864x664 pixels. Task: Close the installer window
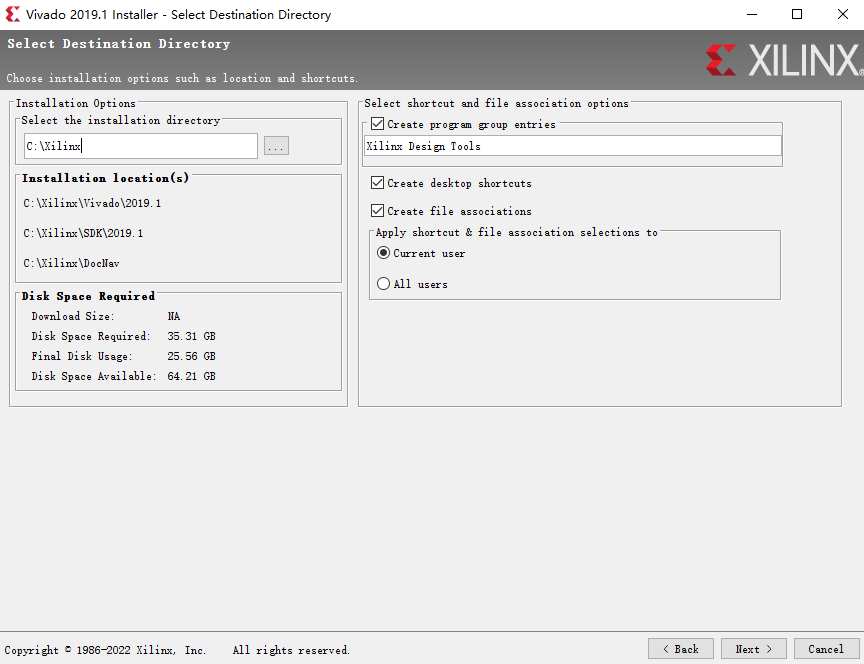(x=843, y=14)
